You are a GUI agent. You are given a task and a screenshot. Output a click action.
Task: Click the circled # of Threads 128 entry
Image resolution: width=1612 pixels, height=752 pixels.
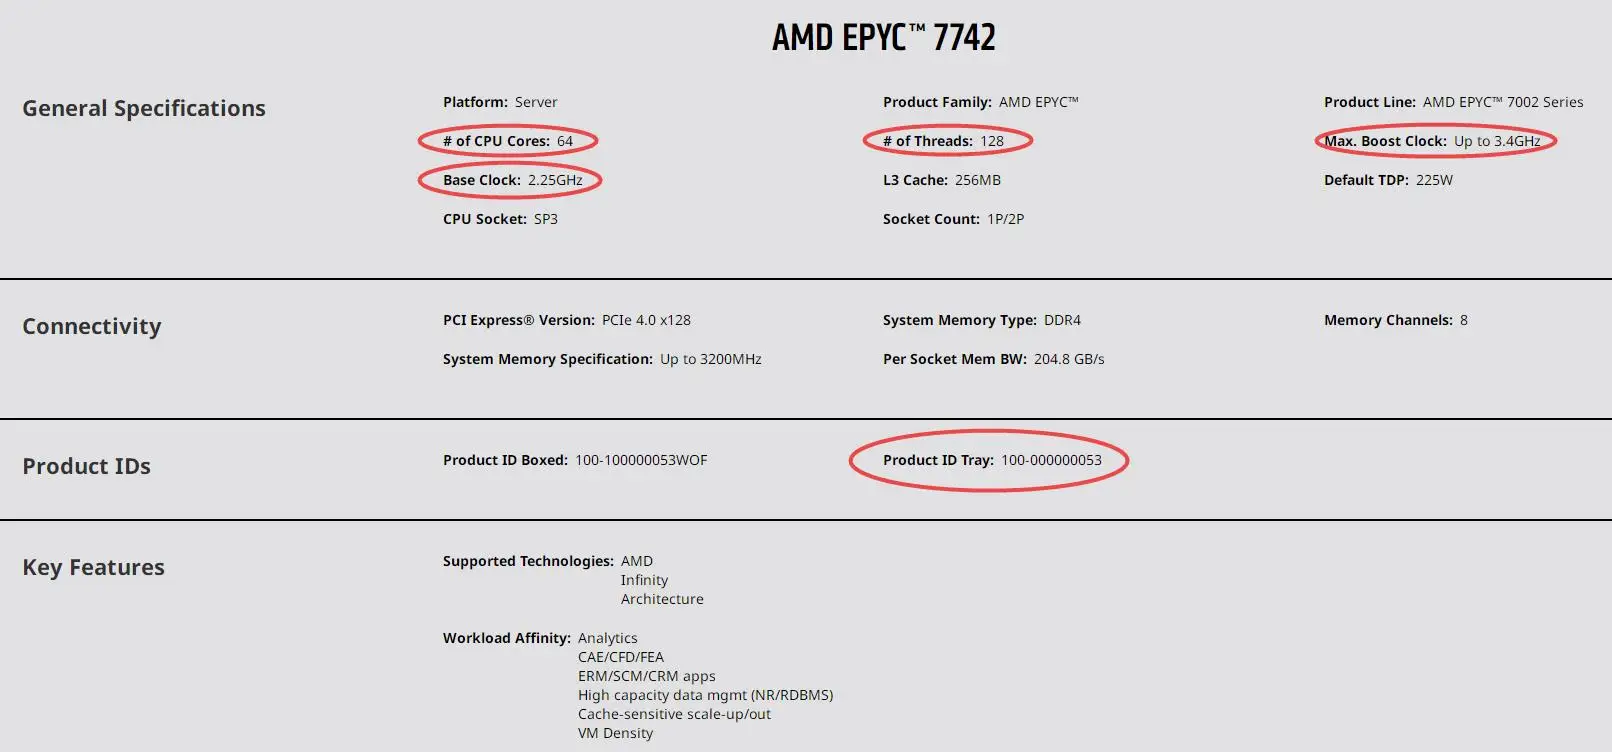coord(943,141)
